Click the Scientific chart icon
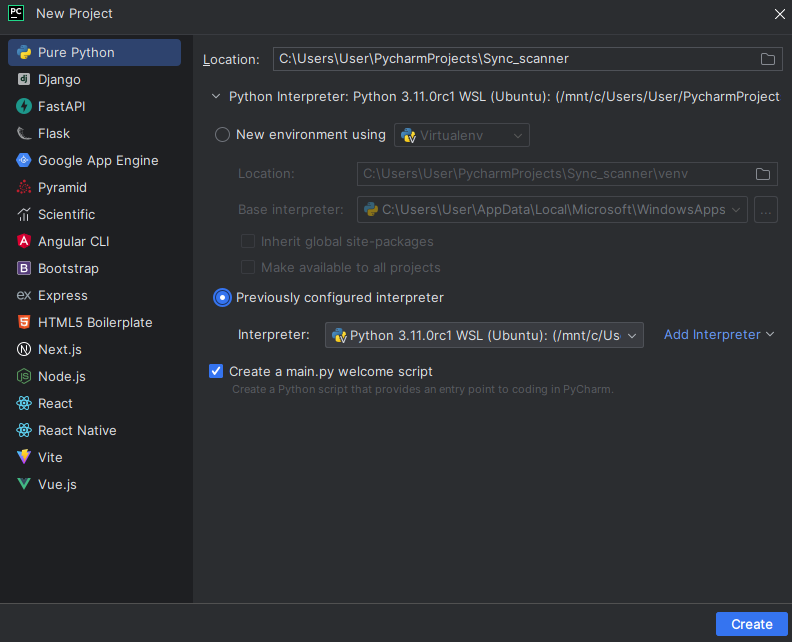The height and width of the screenshot is (642, 792). (x=24, y=214)
